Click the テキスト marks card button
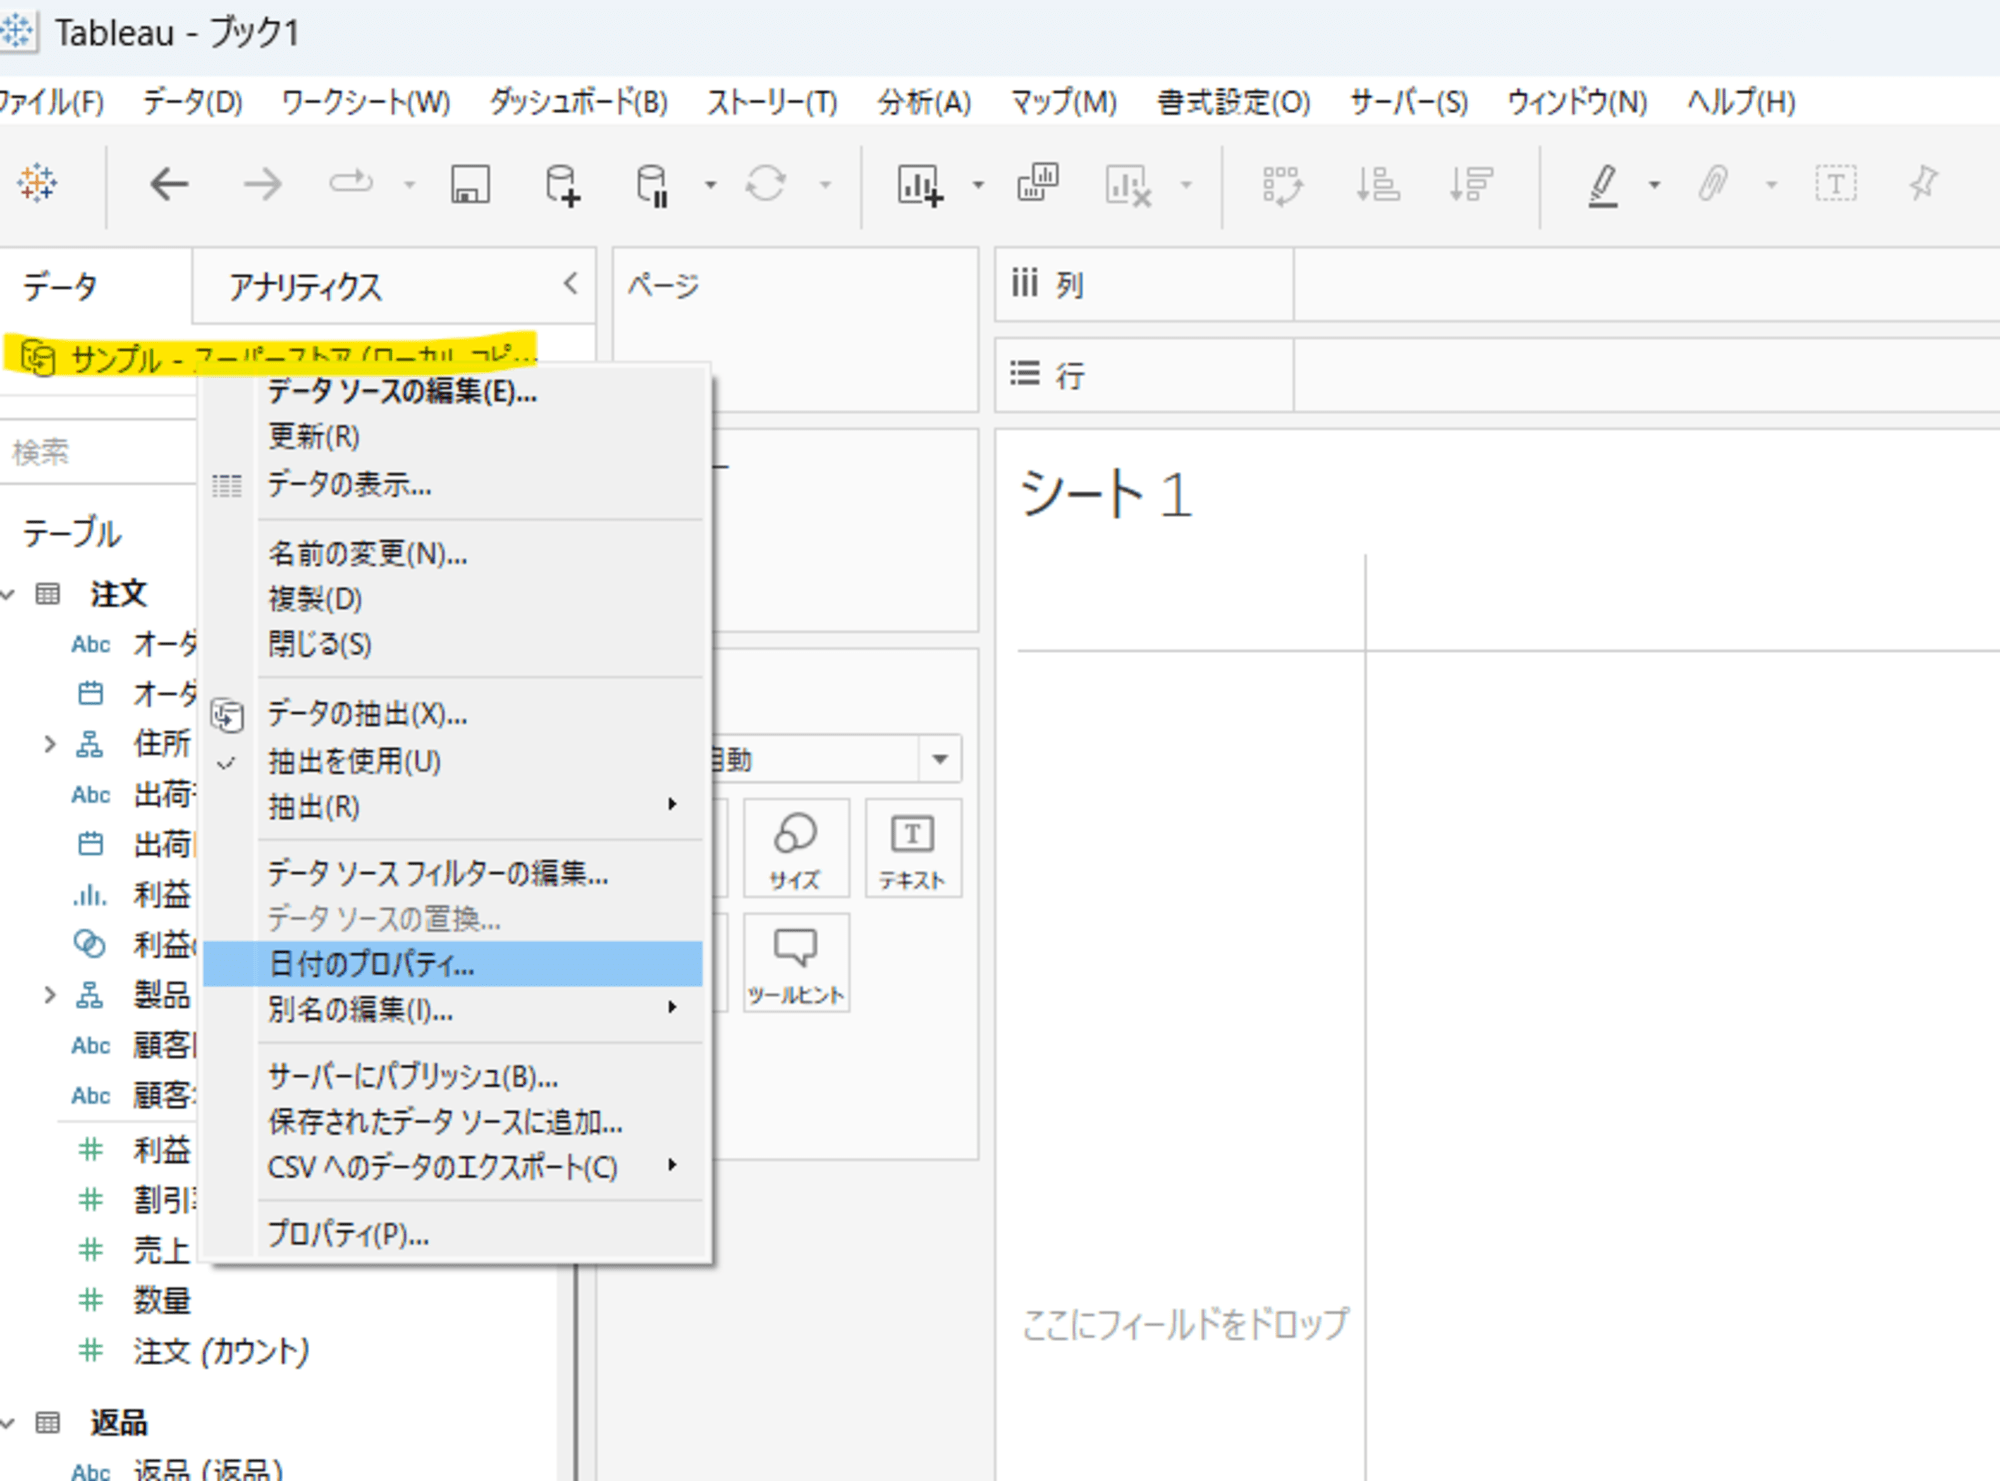This screenshot has width=2000, height=1481. [913, 848]
